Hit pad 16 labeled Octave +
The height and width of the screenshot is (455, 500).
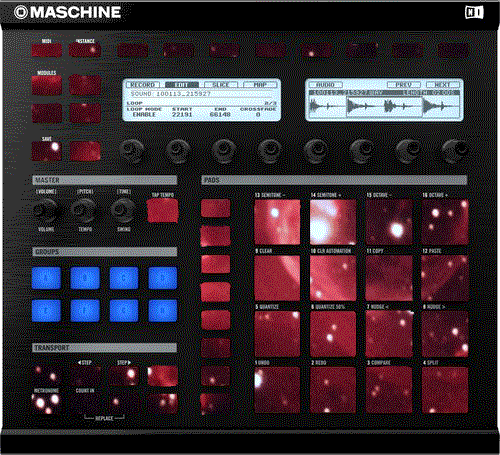coord(445,222)
